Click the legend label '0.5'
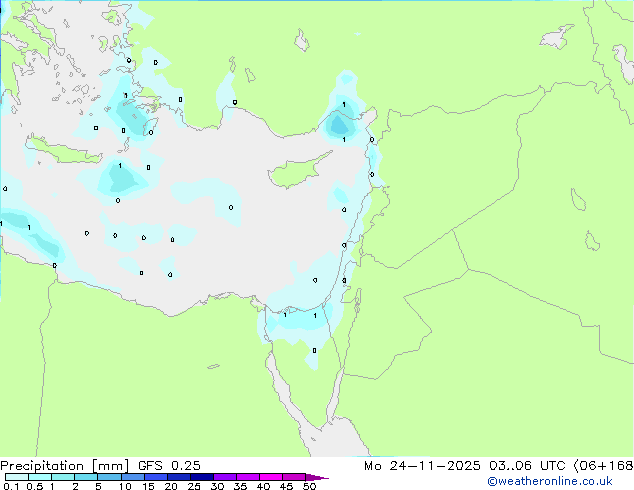This screenshot has height=490, width=634. coord(34,486)
